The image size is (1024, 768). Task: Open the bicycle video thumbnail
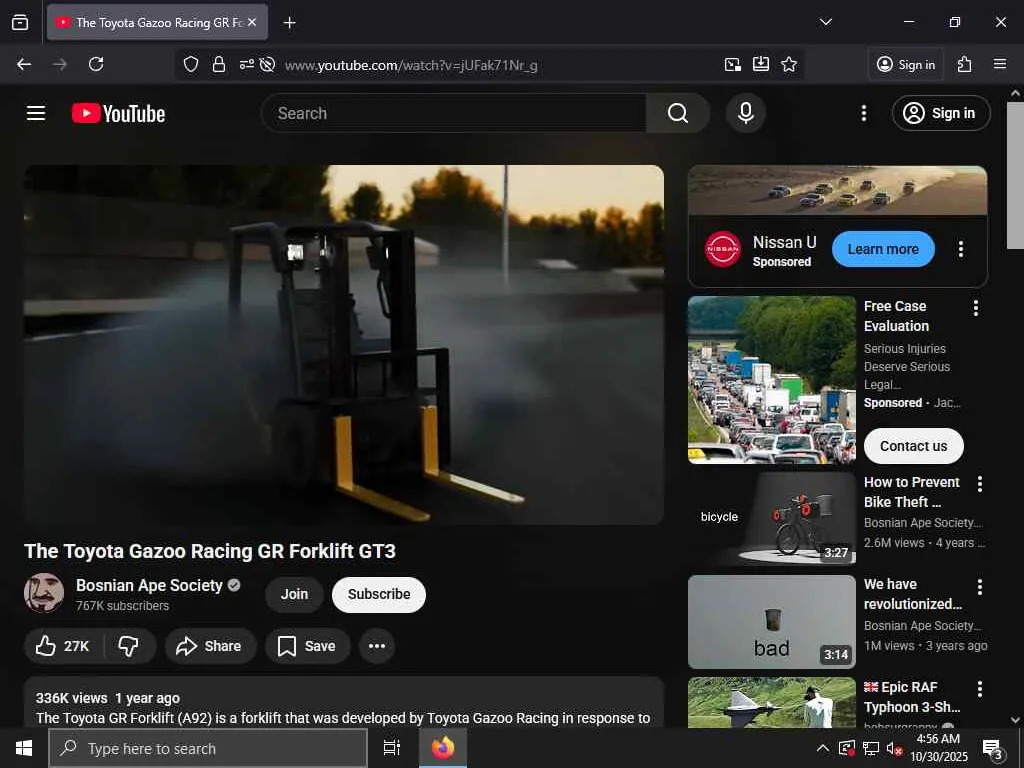tap(771, 519)
